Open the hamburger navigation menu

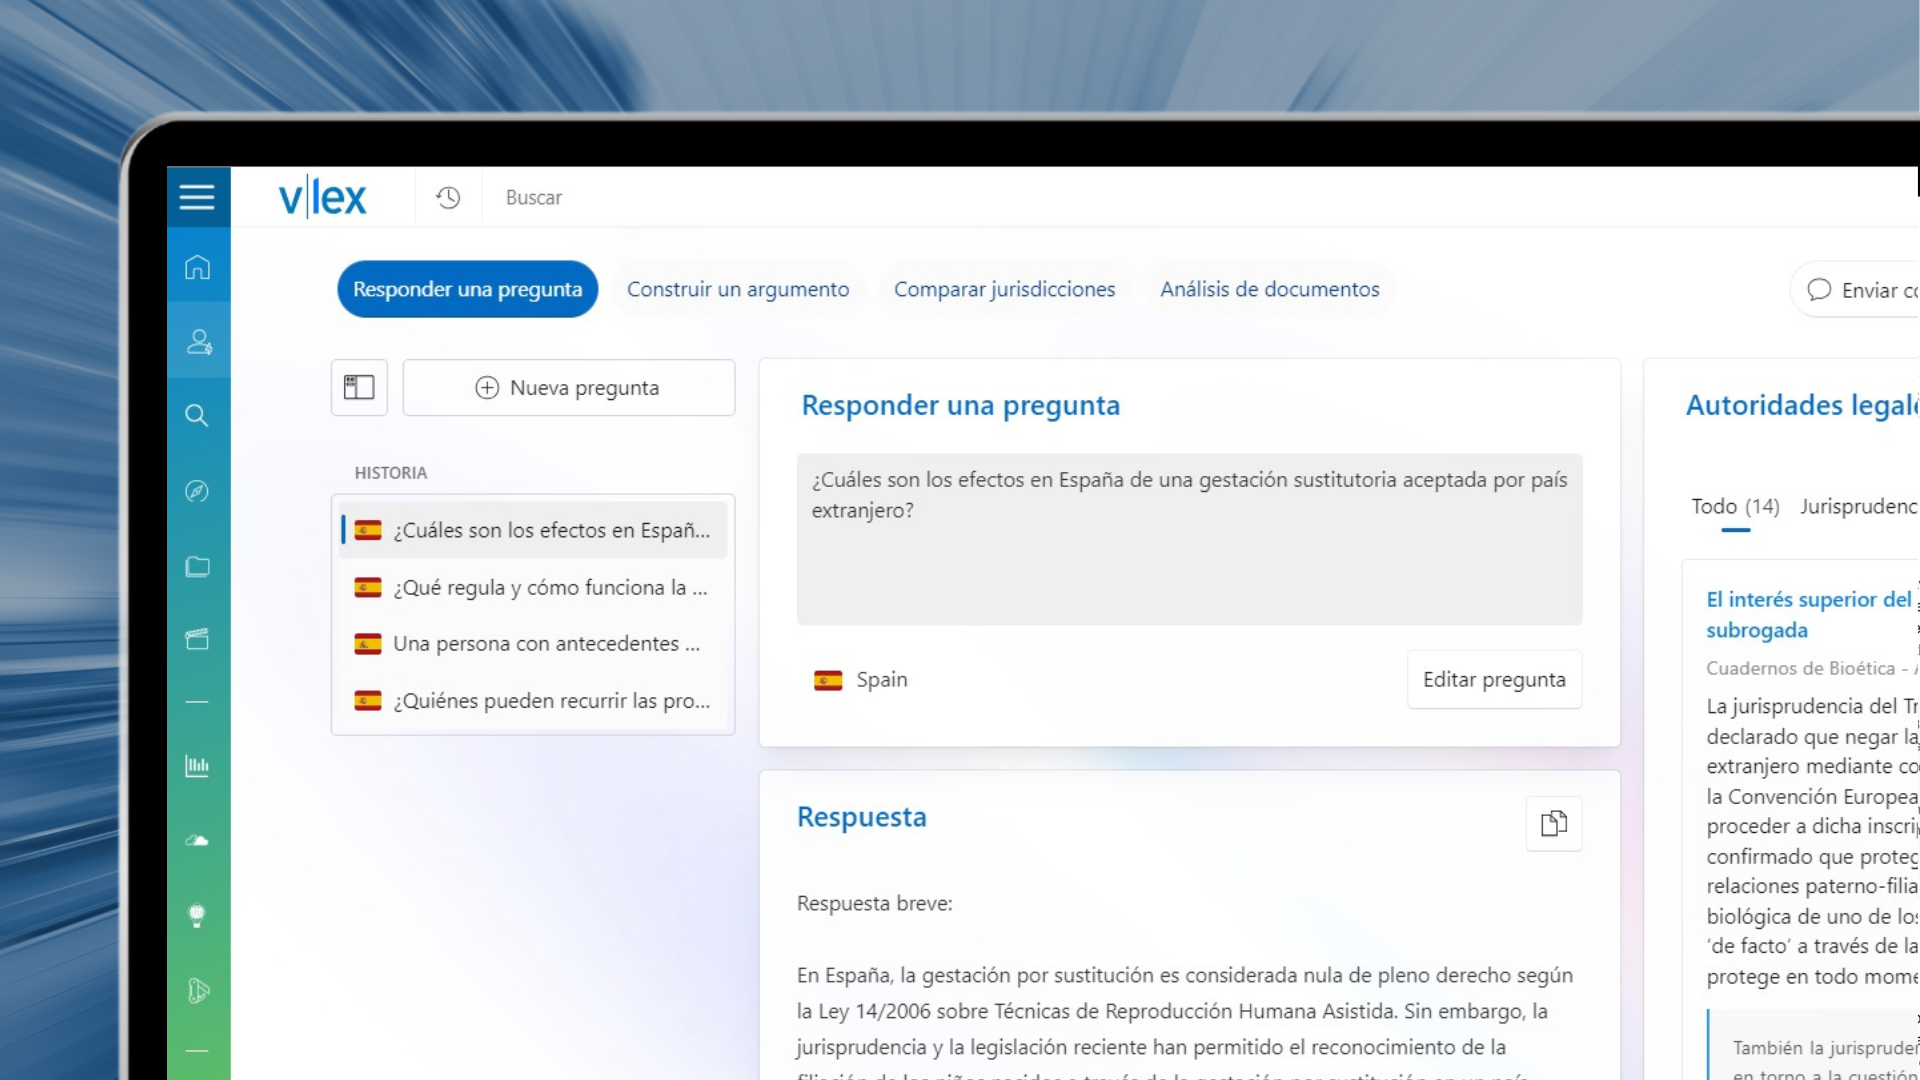tap(198, 197)
